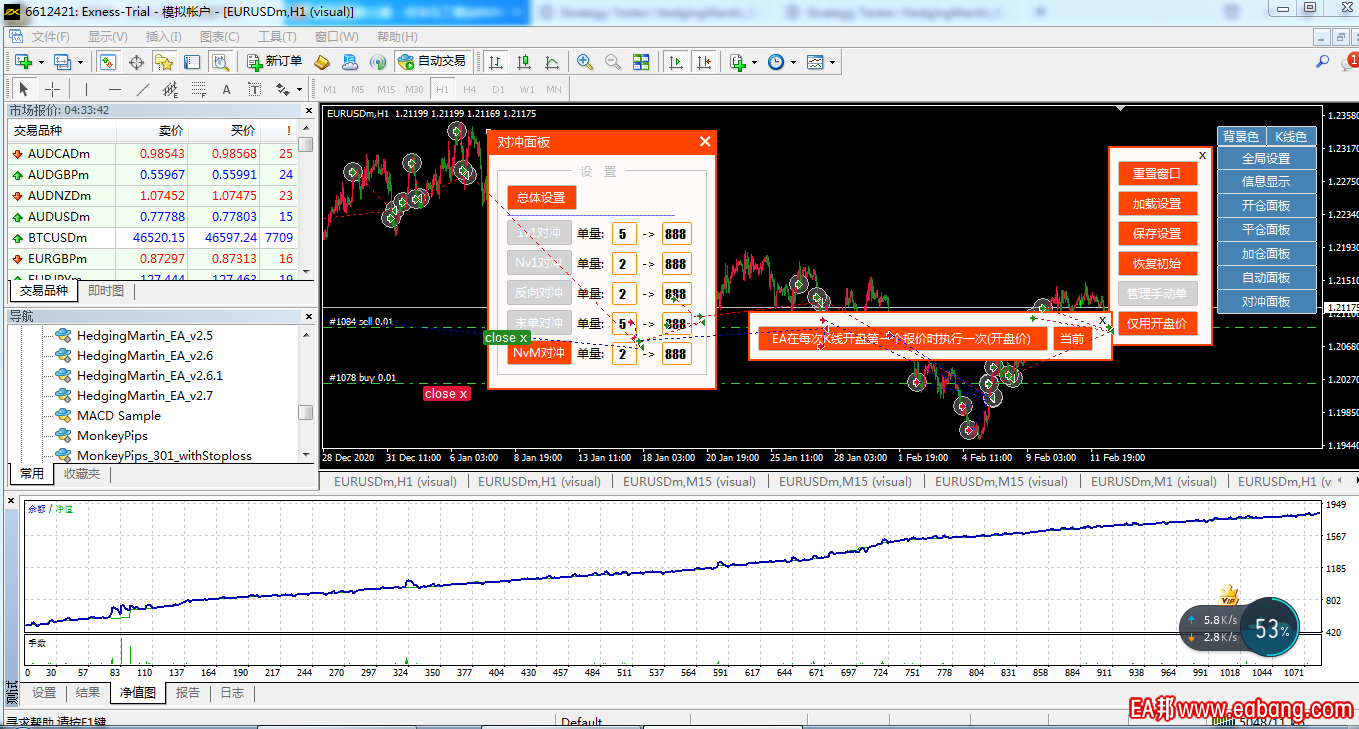Click the 新订单 new order button

[x=273, y=62]
